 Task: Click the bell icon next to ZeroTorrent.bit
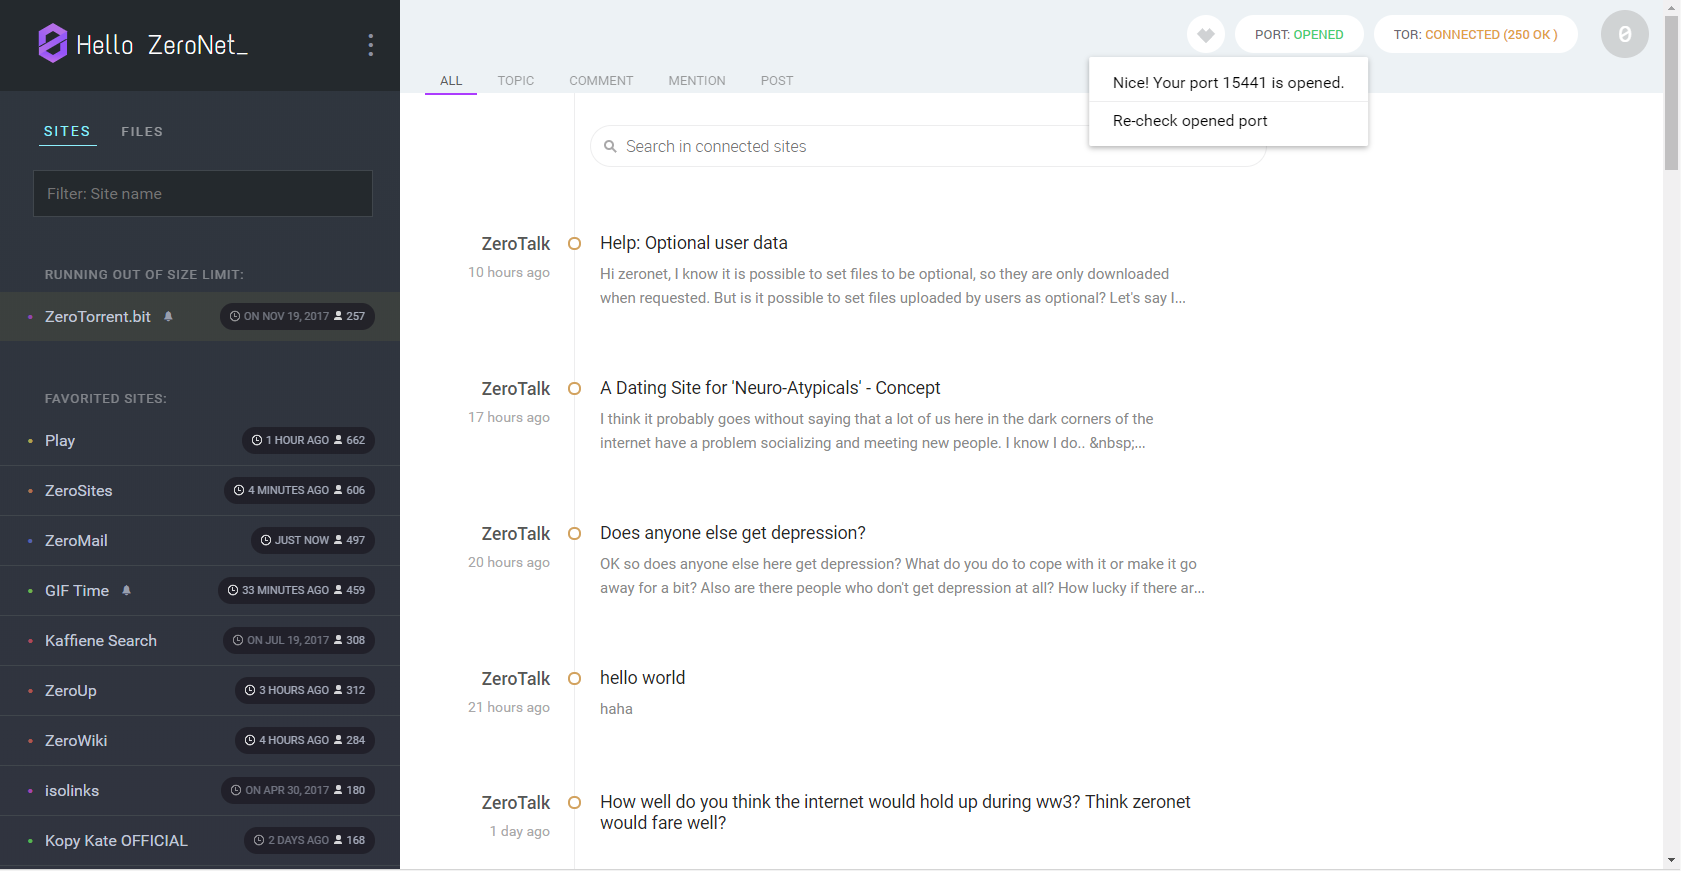click(168, 316)
